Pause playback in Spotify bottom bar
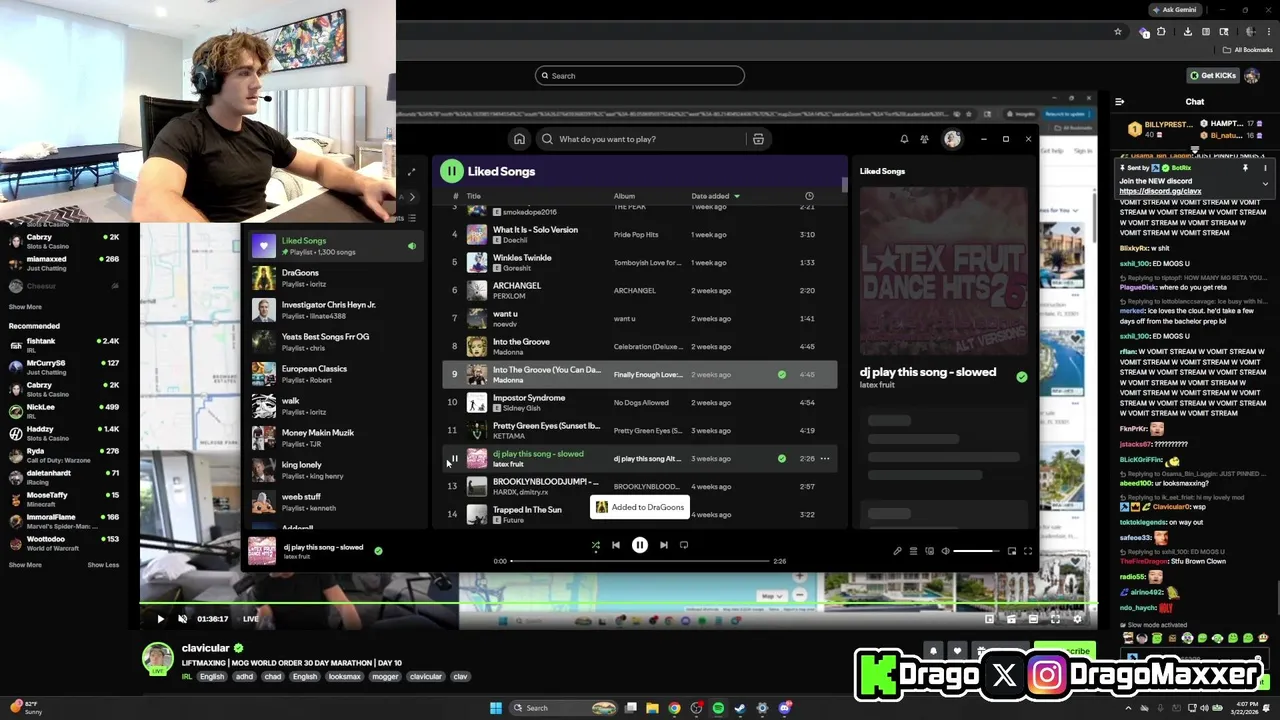Viewport: 1280px width, 720px height. coord(640,545)
